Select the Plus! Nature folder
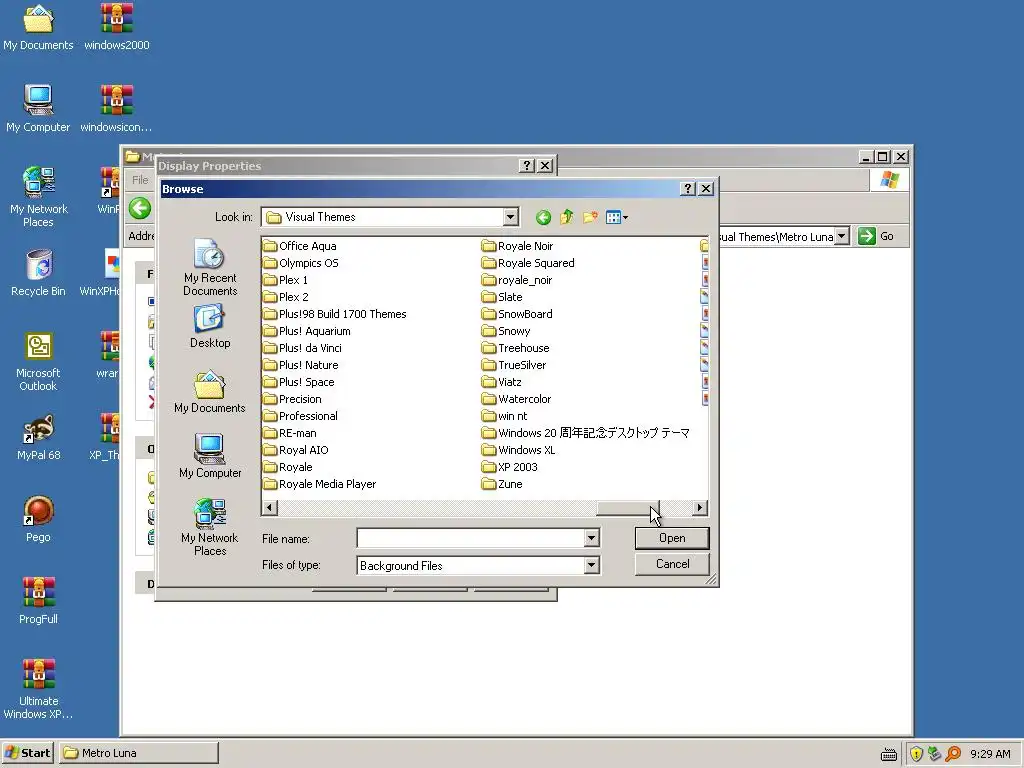Viewport: 1024px width, 768px height. [x=300, y=365]
